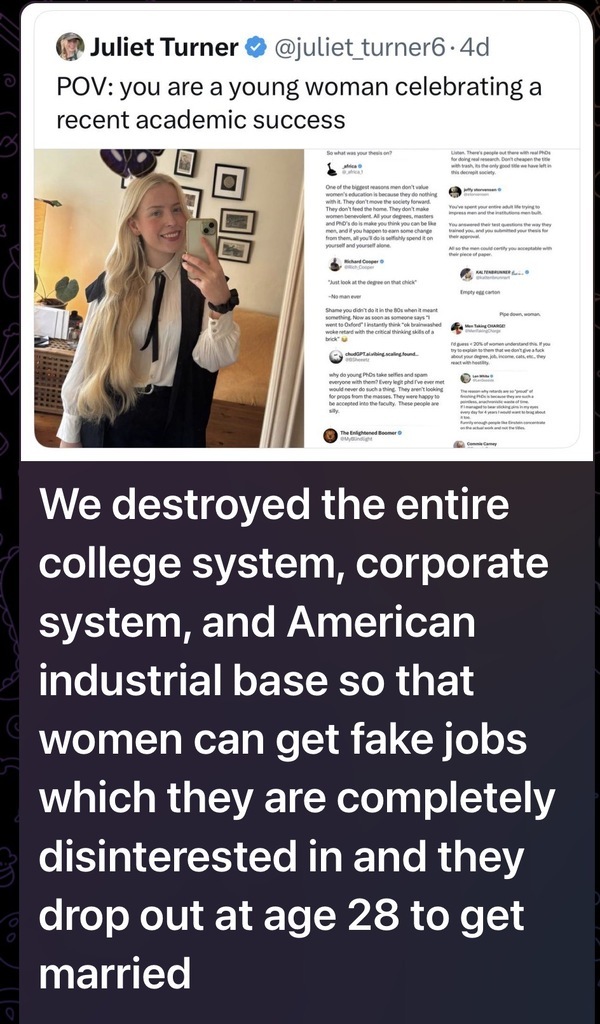Click the jeffy stervensen avatar
Viewport: 600px width, 1024px height.
455,191
